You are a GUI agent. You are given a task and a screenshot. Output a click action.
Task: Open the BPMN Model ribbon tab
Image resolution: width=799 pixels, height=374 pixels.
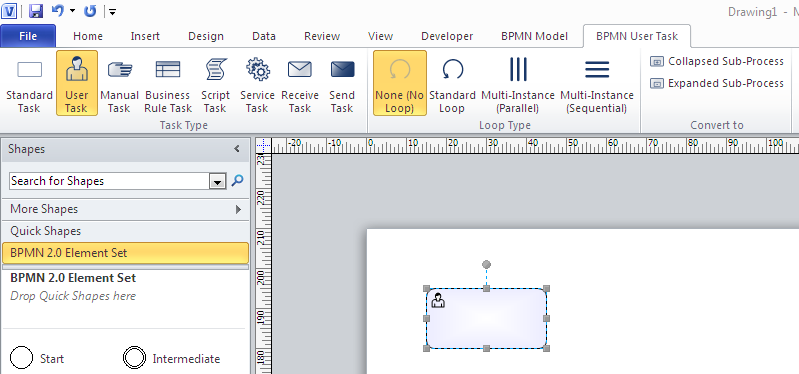[x=534, y=36]
